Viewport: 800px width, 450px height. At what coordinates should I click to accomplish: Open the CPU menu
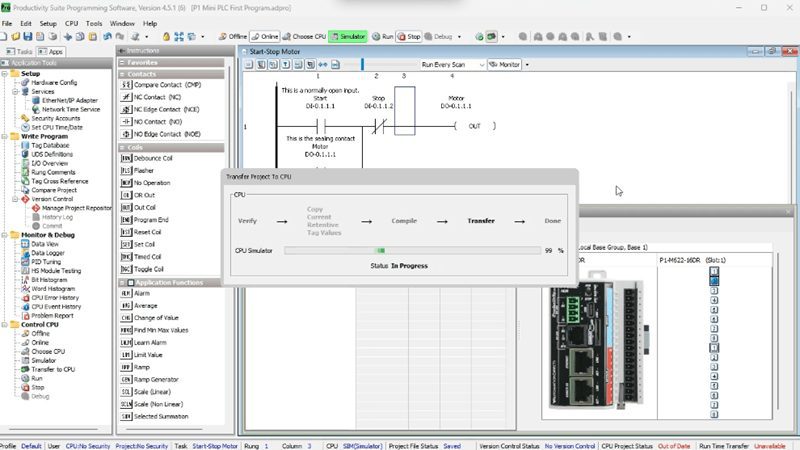(x=71, y=23)
